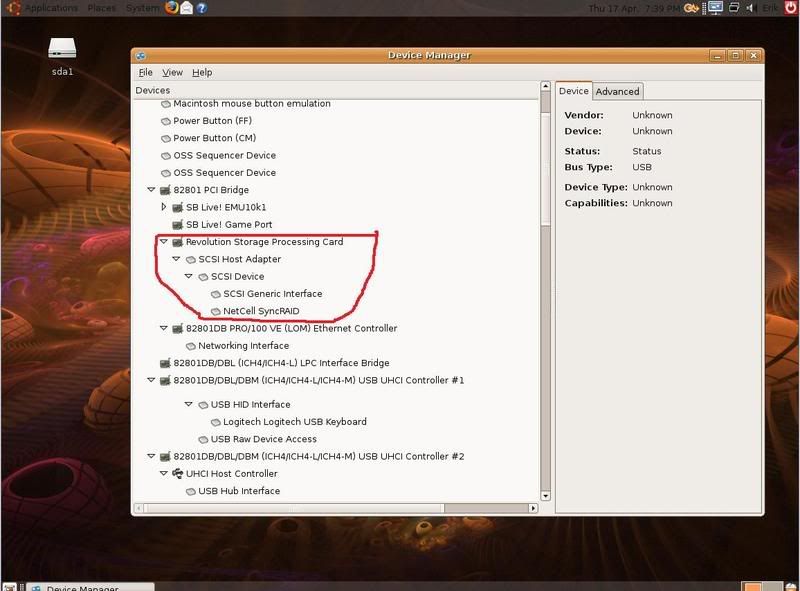Open the File menu

pos(145,72)
